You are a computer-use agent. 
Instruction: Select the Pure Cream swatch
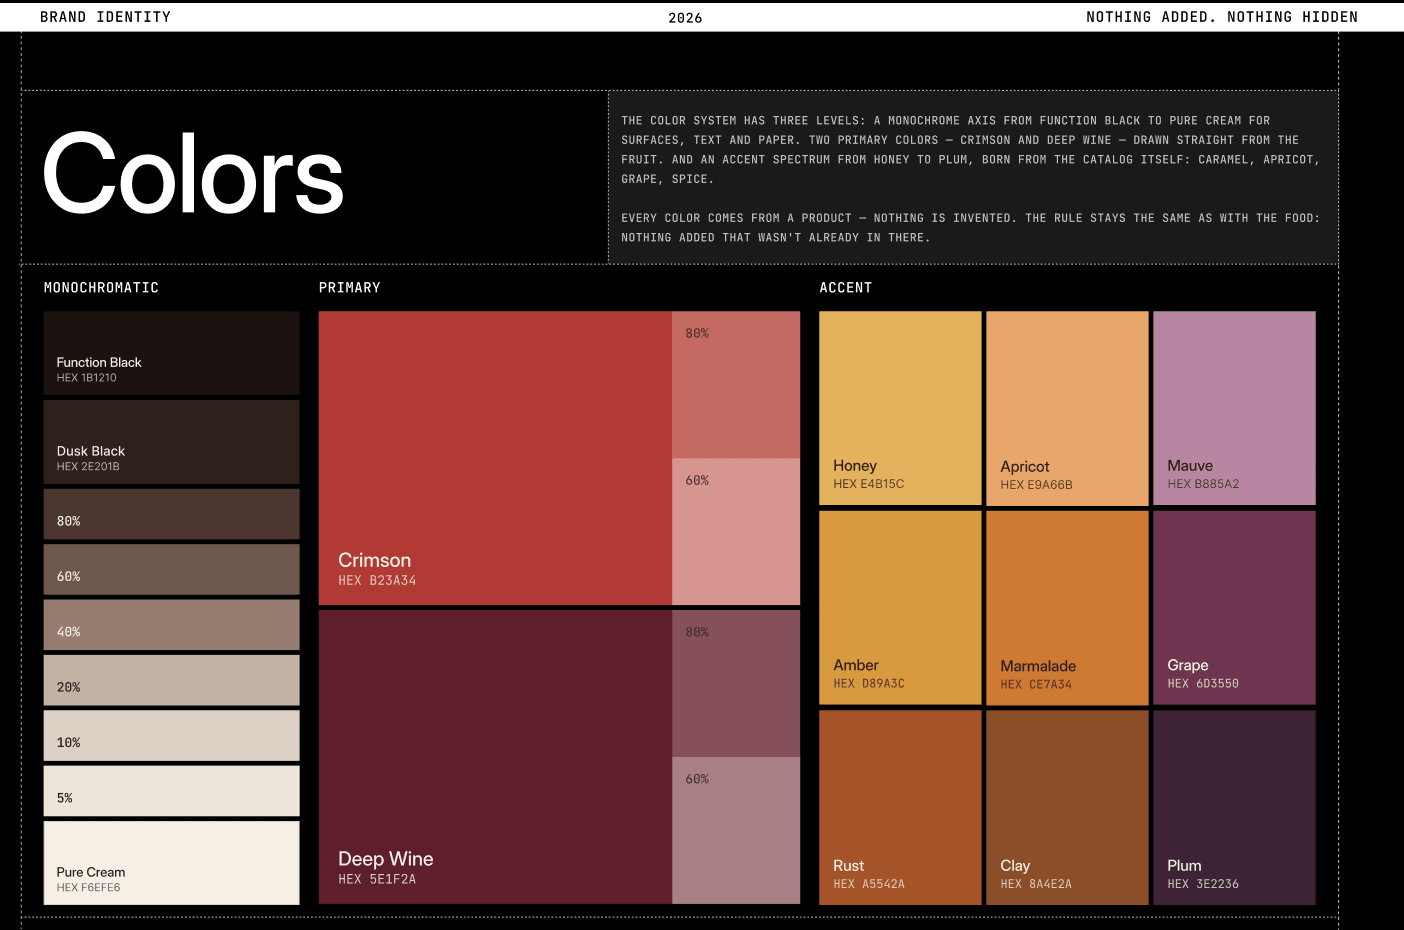171,863
